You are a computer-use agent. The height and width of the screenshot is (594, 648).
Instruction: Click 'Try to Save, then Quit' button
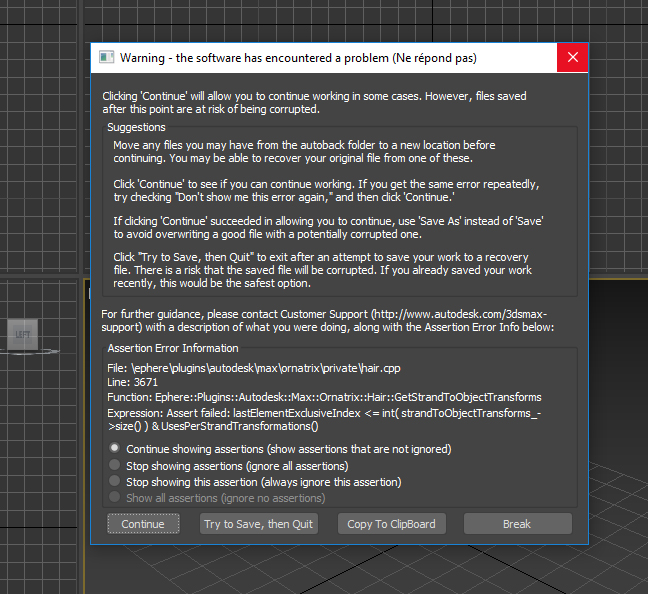259,524
